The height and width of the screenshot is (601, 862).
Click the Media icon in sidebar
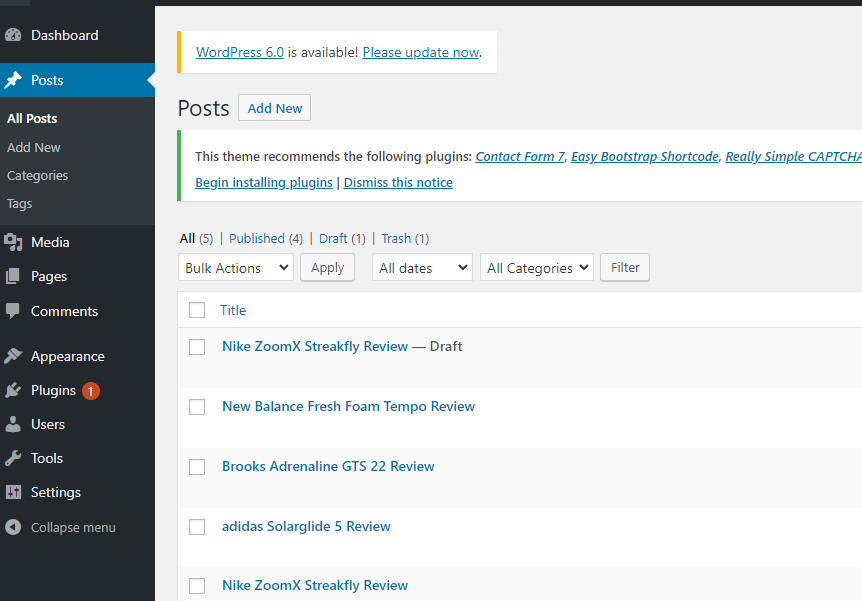[x=13, y=242]
